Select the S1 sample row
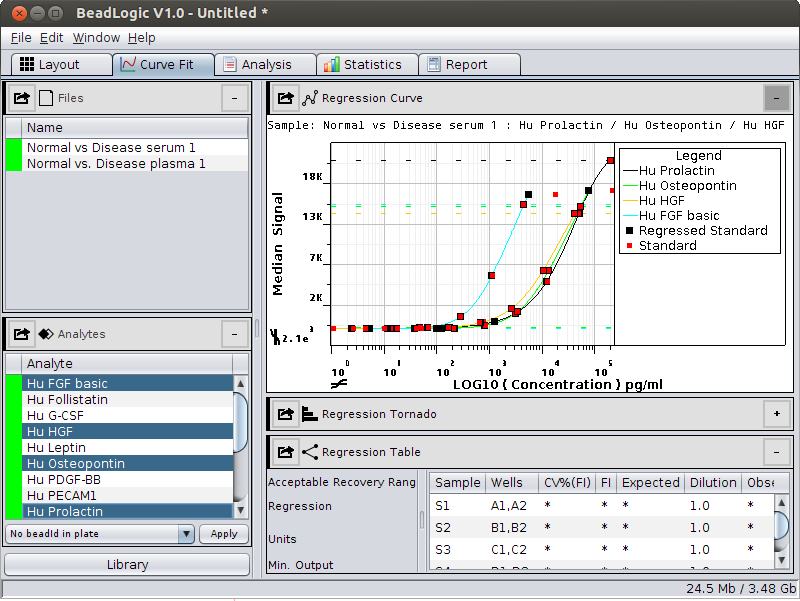The width and height of the screenshot is (800, 601). 602,505
